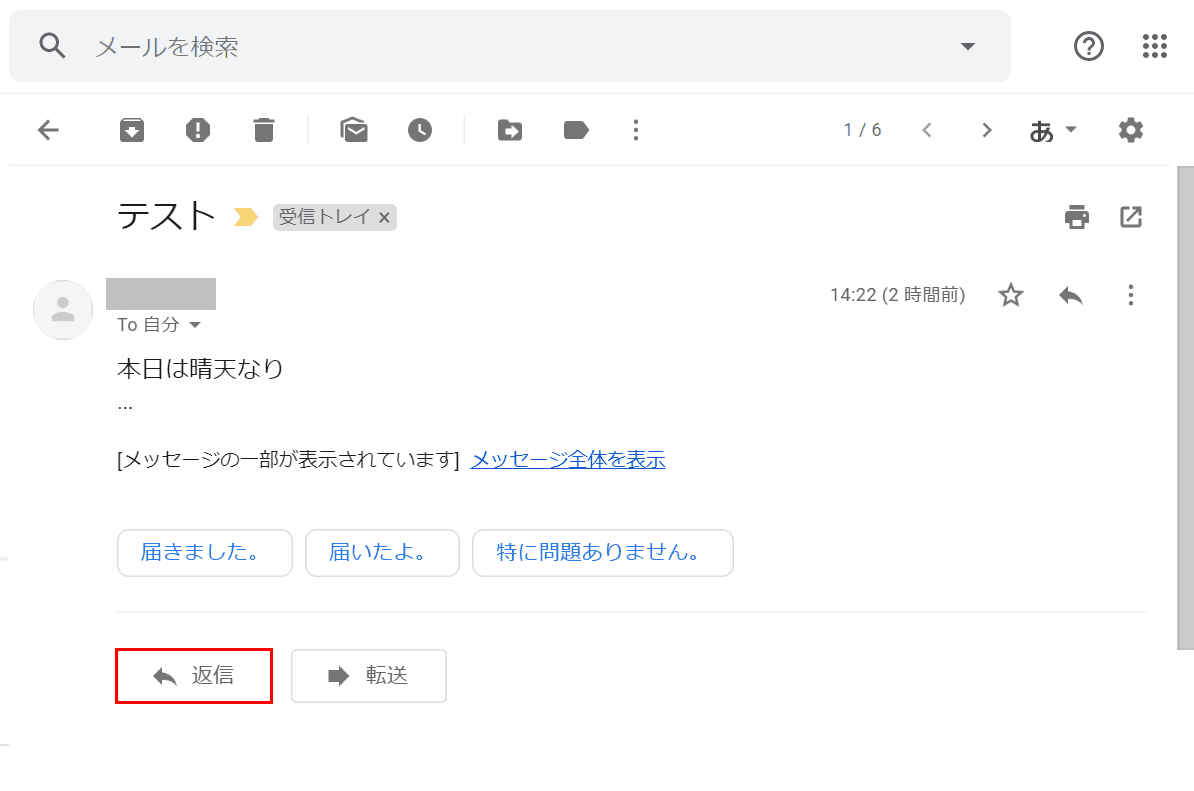Click the 返信 reply button
The image size is (1194, 791).
194,676
